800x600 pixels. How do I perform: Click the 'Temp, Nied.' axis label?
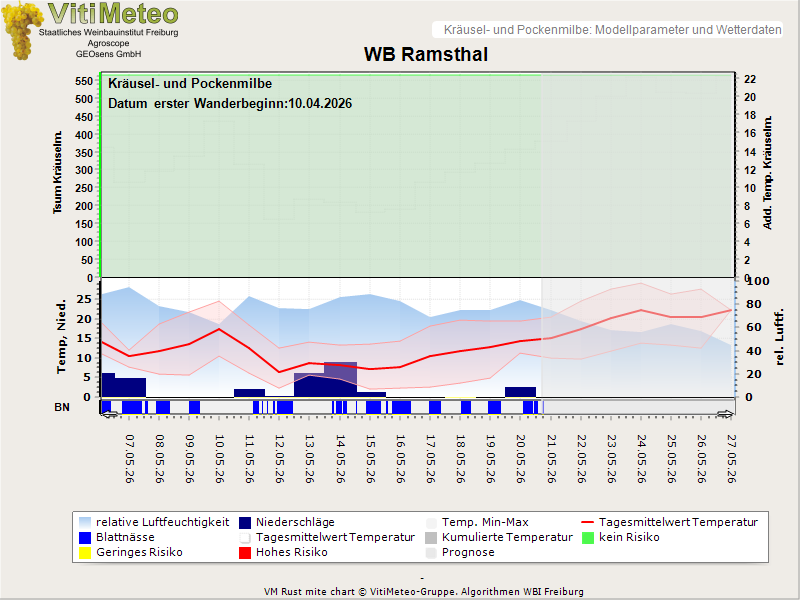61,337
